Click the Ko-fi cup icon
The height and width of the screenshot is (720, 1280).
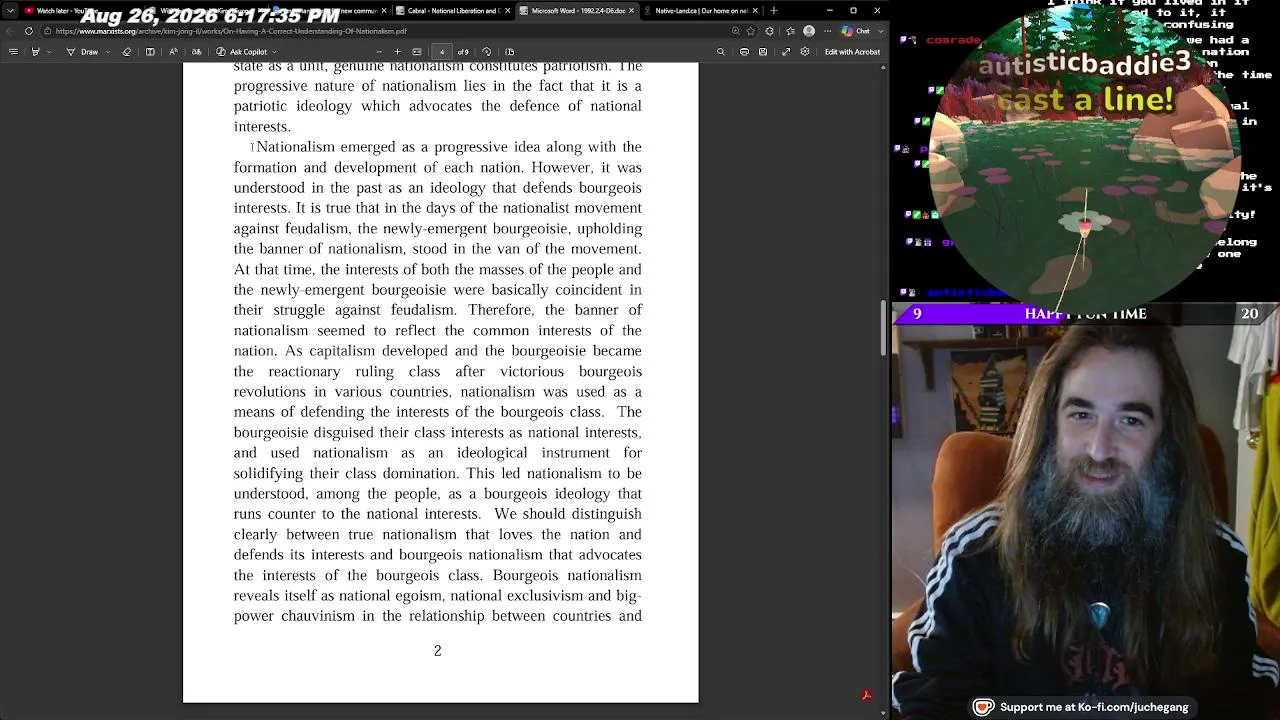point(984,707)
